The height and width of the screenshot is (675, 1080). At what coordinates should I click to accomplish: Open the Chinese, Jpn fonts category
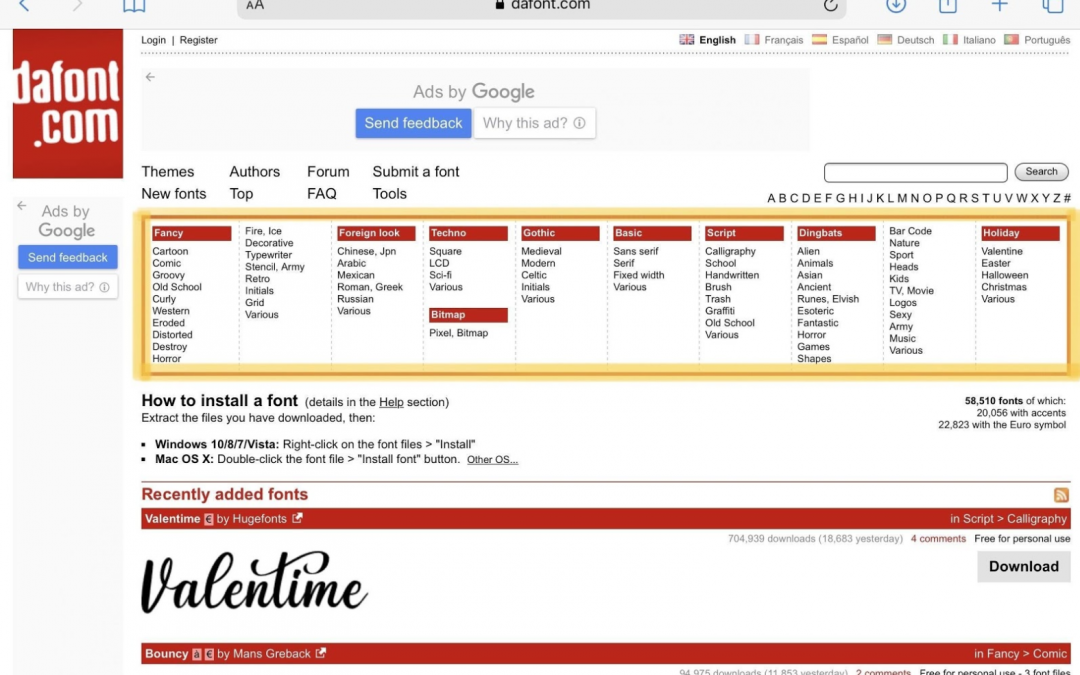point(366,251)
